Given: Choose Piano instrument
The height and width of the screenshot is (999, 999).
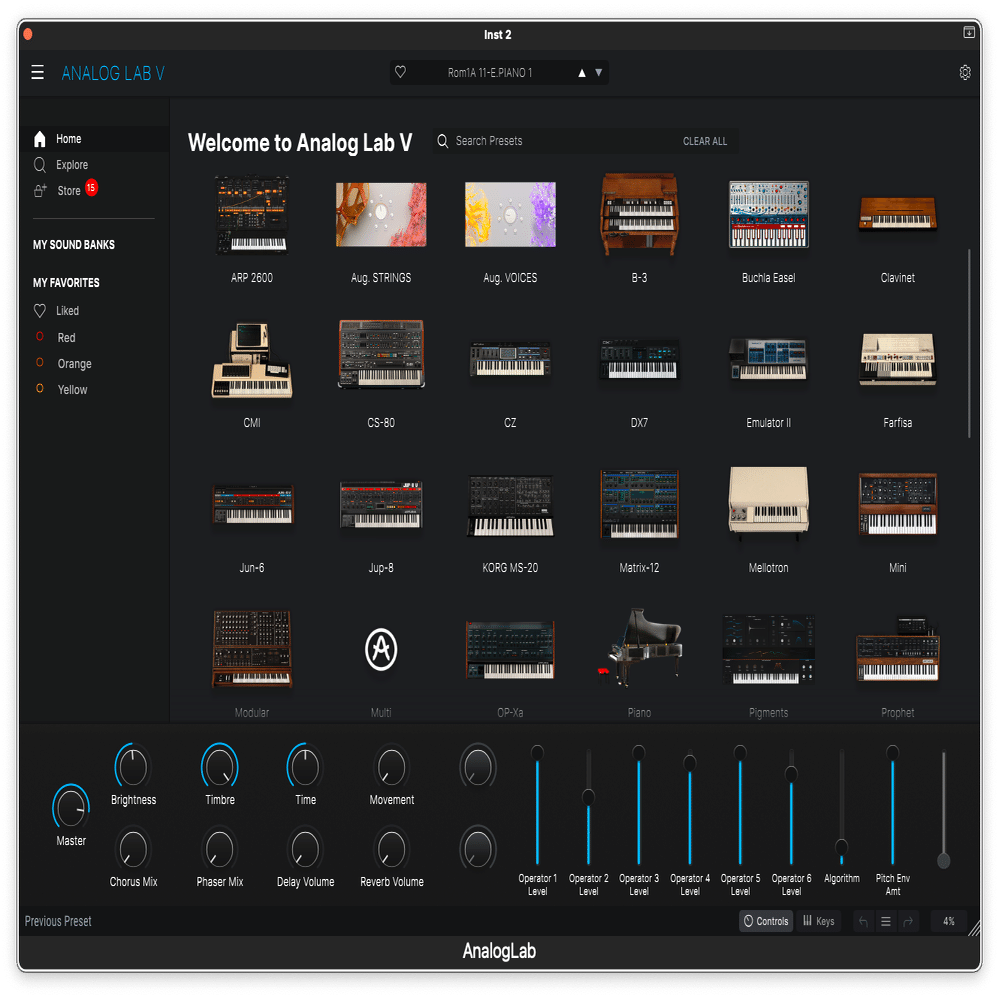Looking at the screenshot, I should 640,648.
